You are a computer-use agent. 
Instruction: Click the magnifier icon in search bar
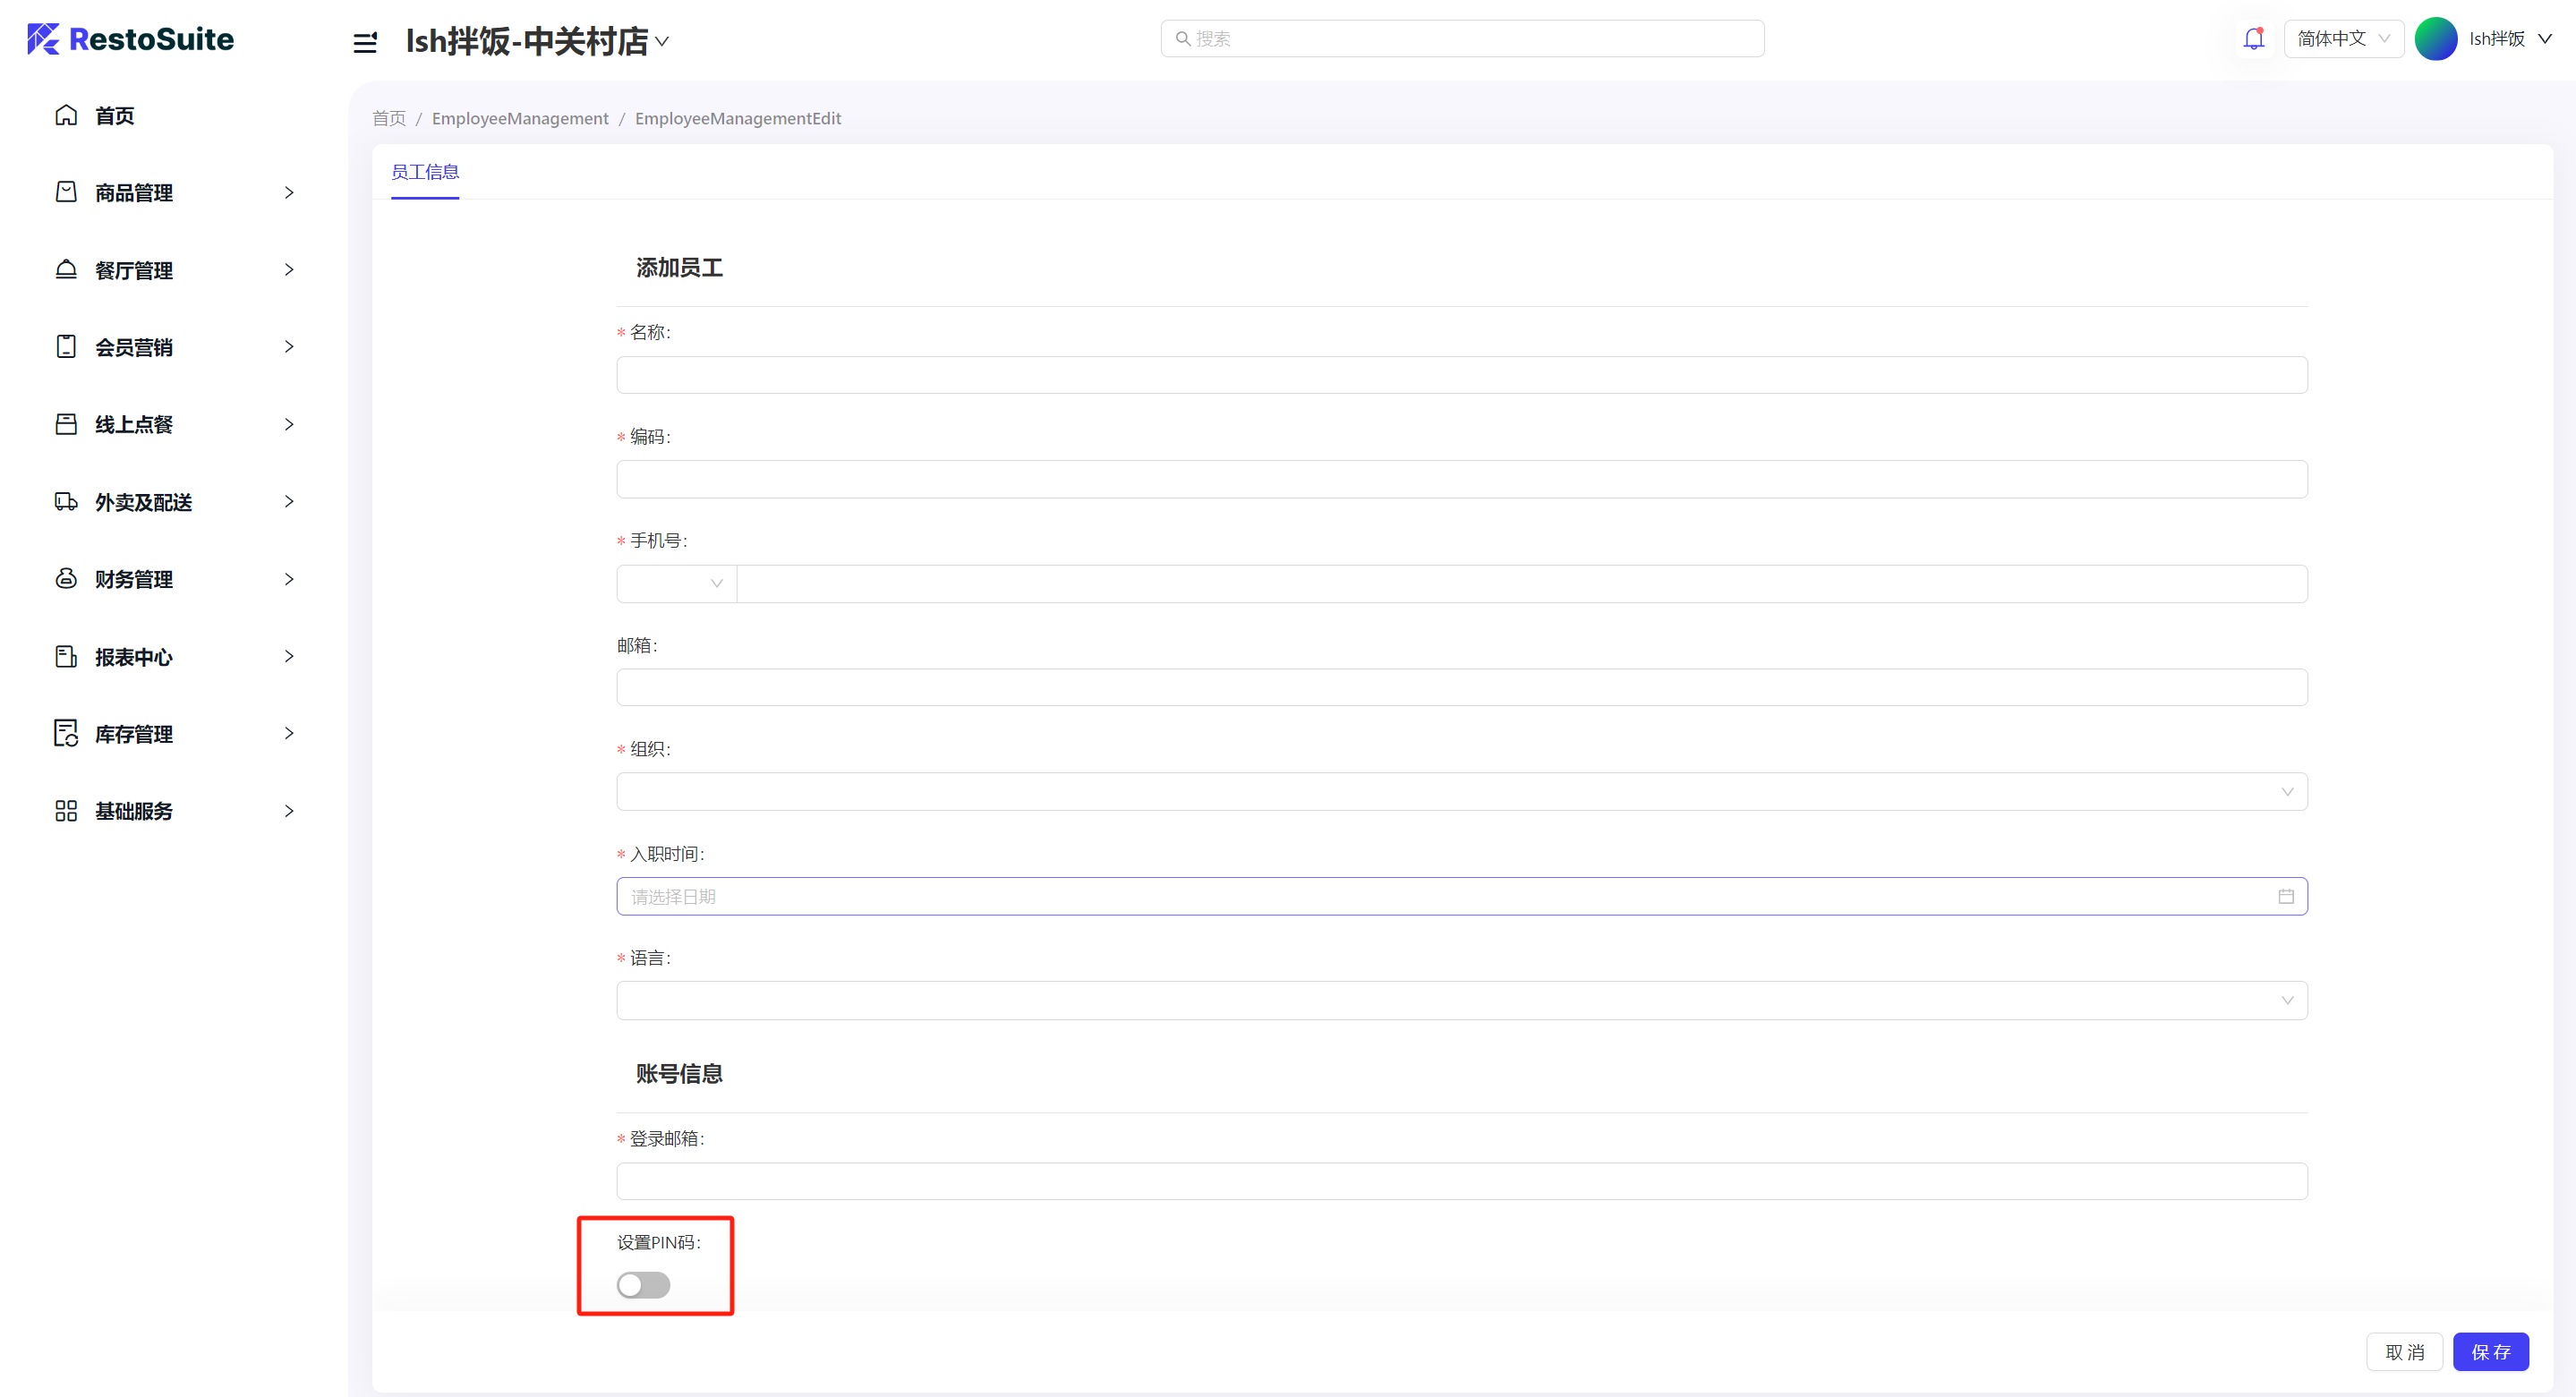tap(1183, 38)
